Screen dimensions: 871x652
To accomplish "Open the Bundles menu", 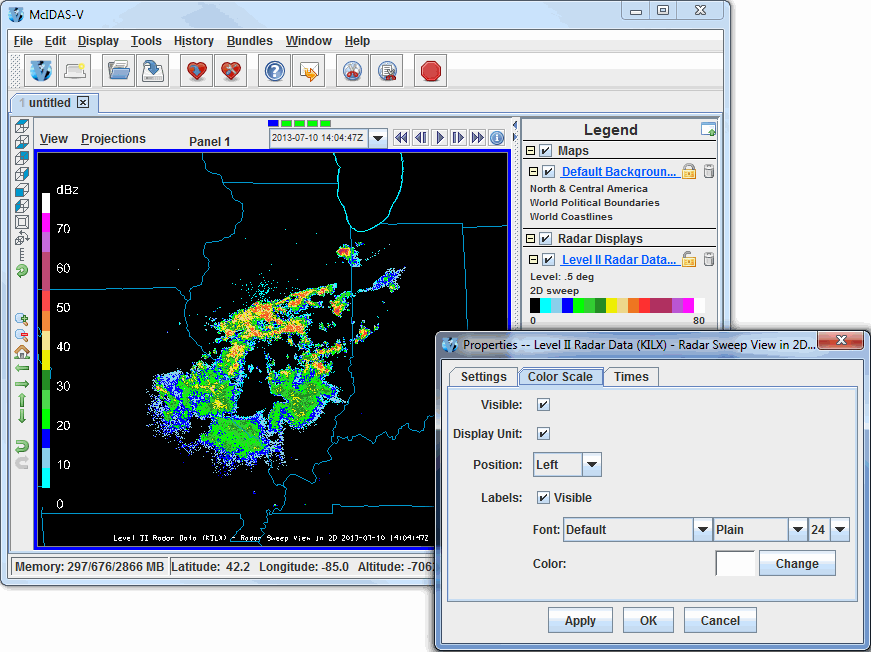I will pyautogui.click(x=249, y=41).
